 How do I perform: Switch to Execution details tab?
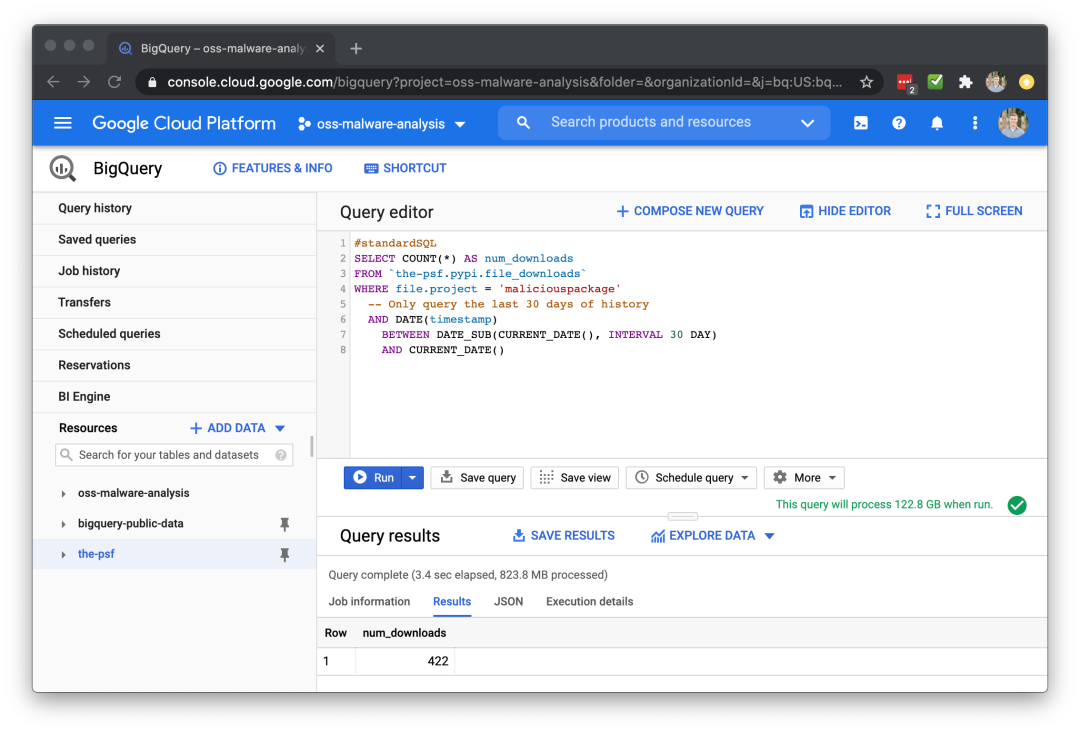pyautogui.click(x=590, y=601)
